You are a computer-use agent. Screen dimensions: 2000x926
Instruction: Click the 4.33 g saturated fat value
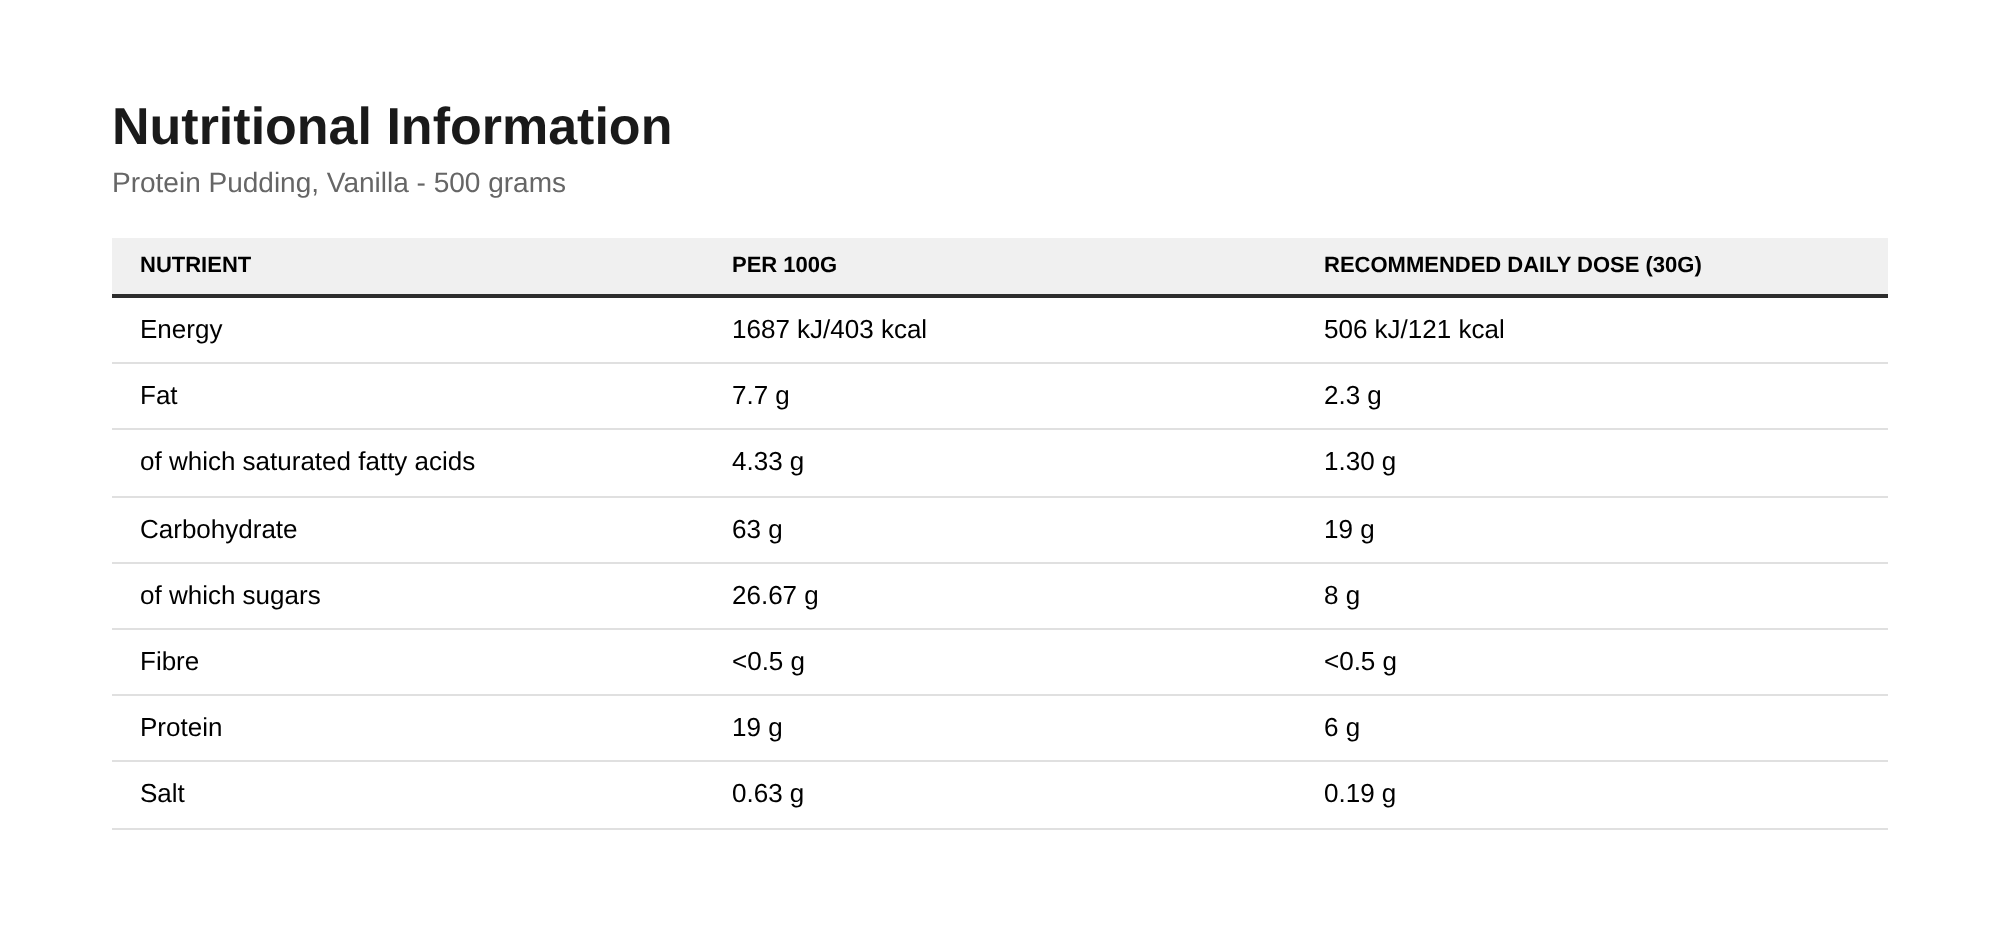click(768, 462)
